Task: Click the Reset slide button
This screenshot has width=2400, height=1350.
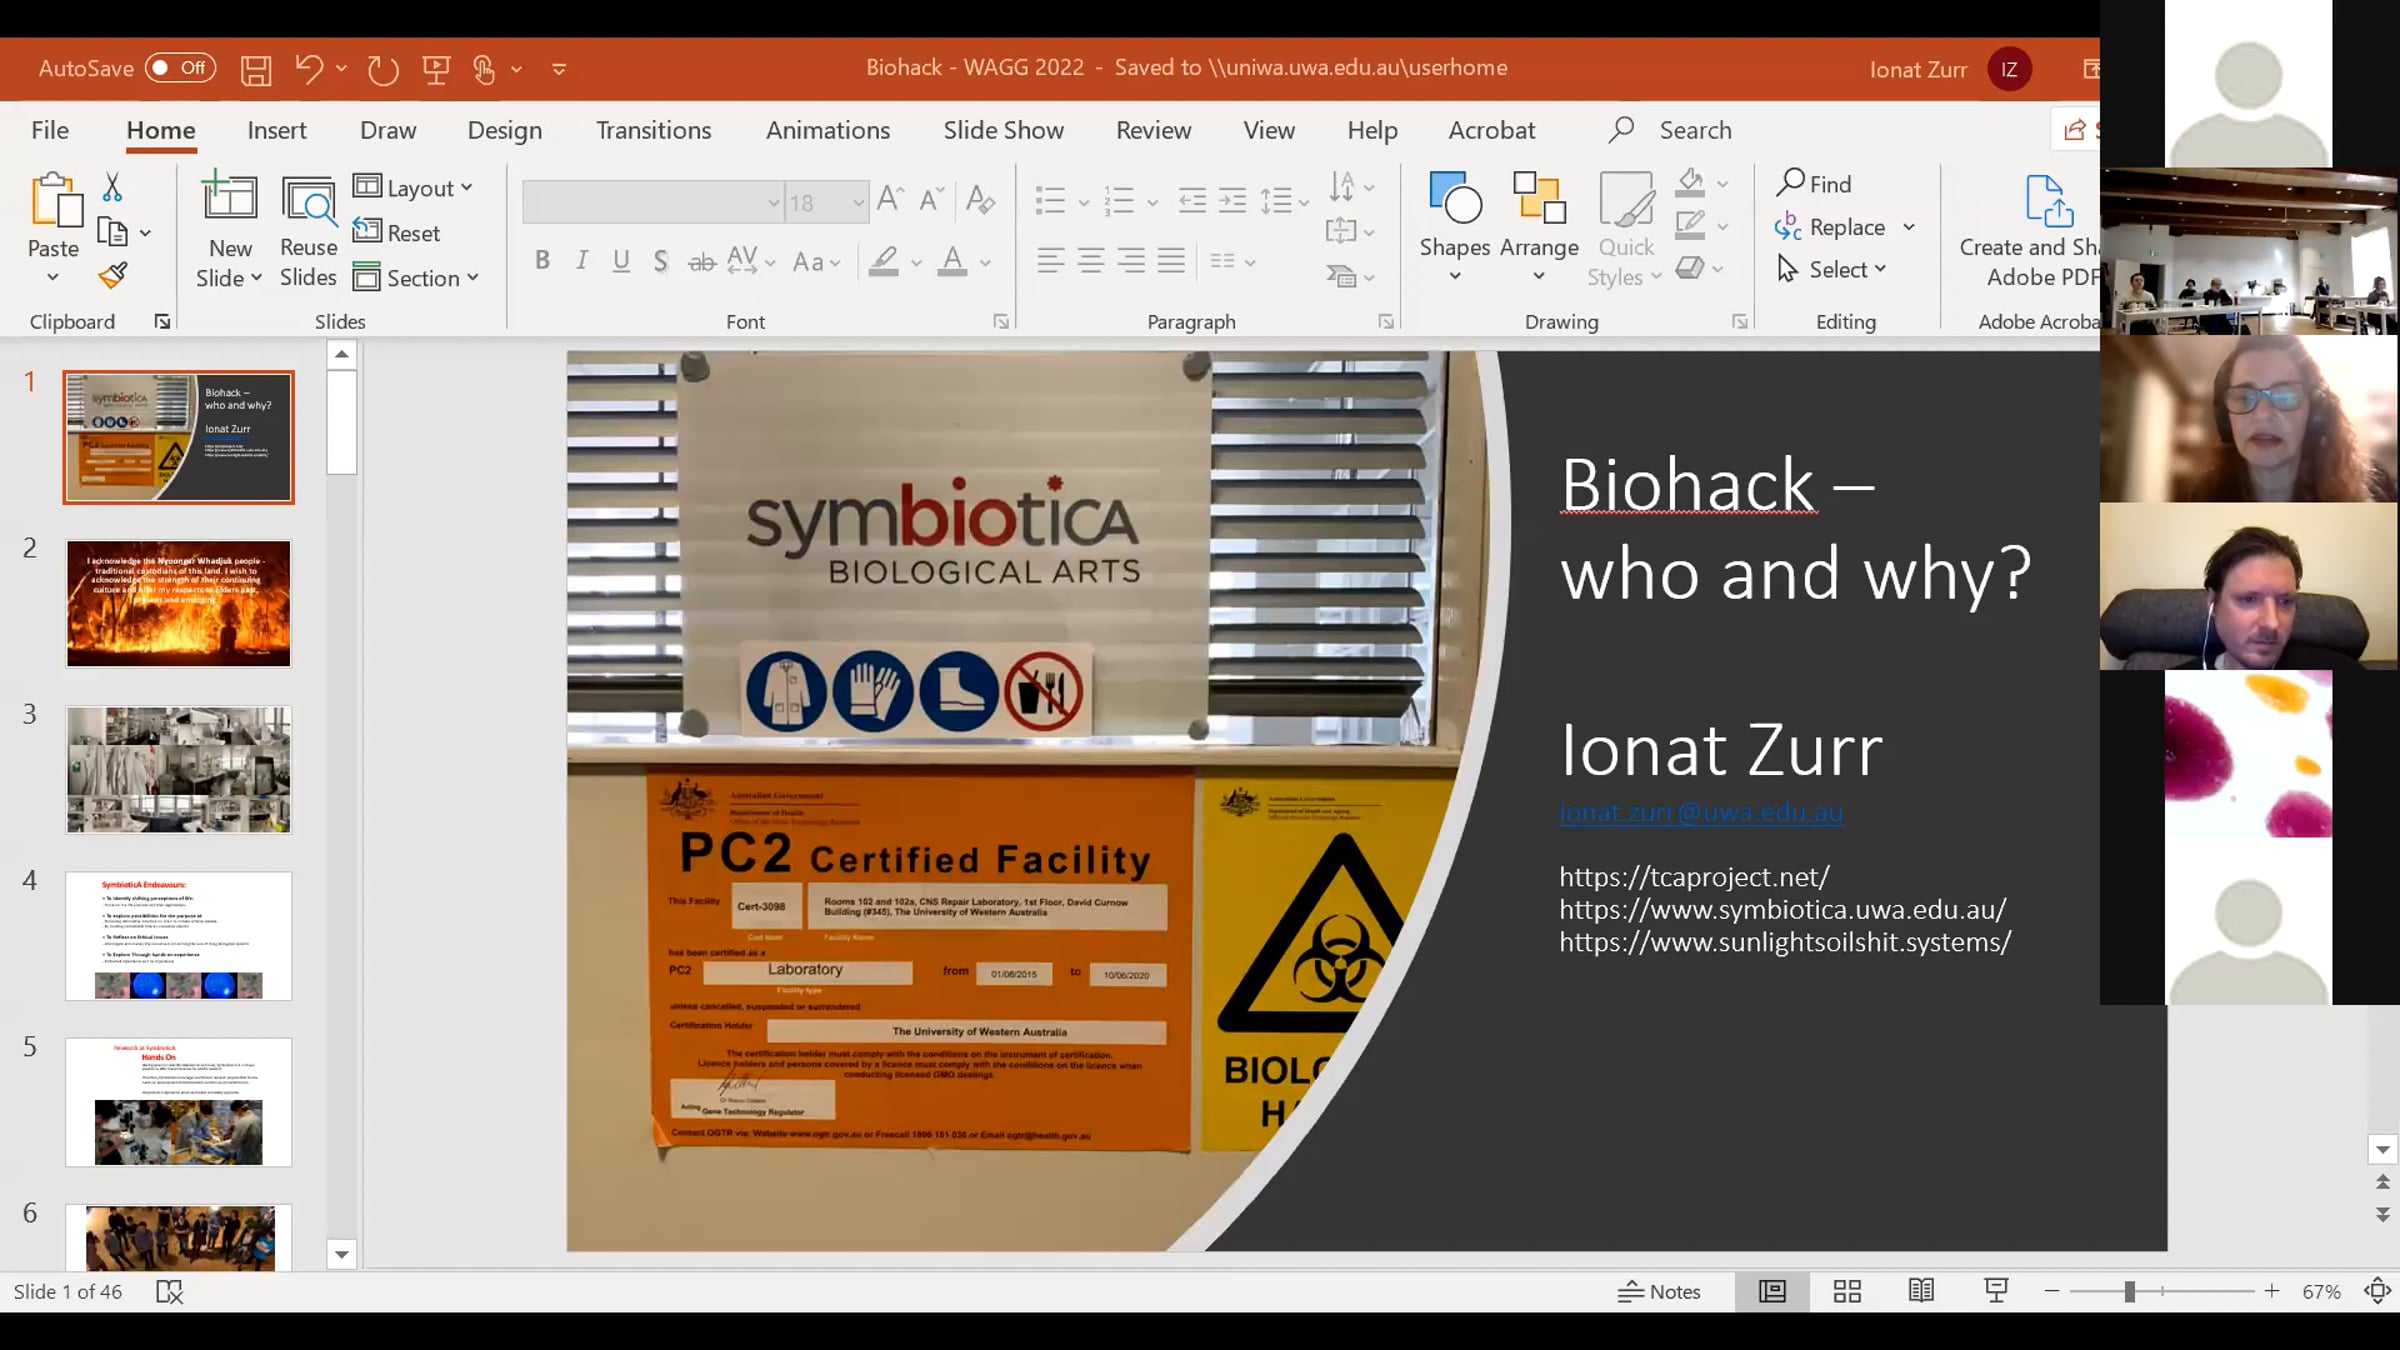Action: pos(397,233)
